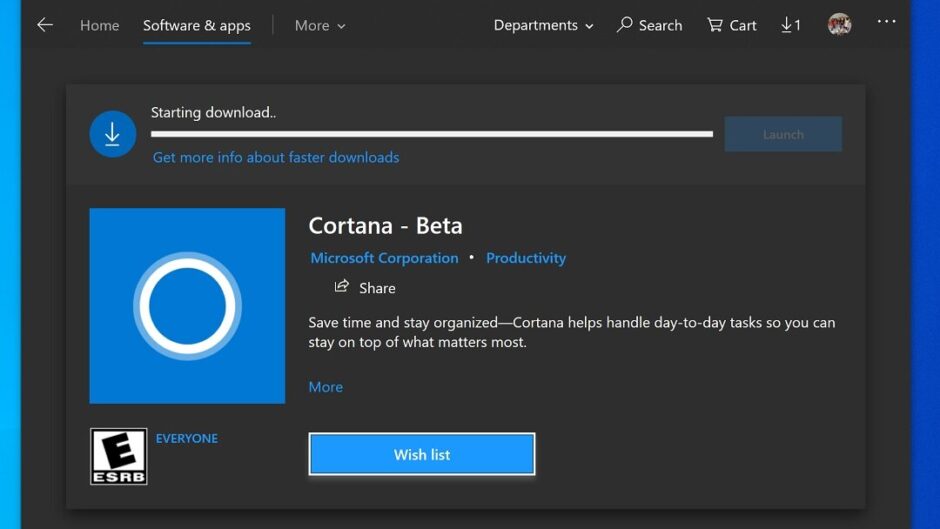
Task: Open Microsoft Corporation publisher link
Action: coord(384,258)
